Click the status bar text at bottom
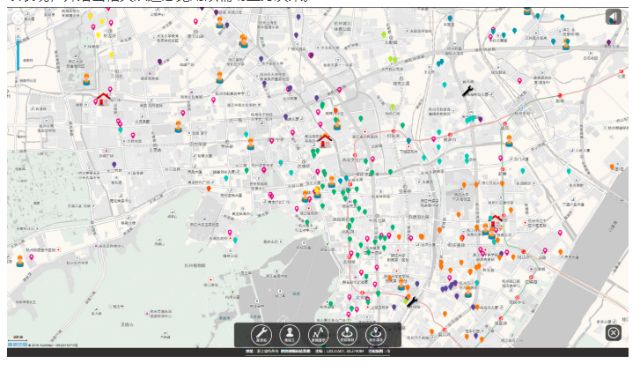 [x=318, y=351]
